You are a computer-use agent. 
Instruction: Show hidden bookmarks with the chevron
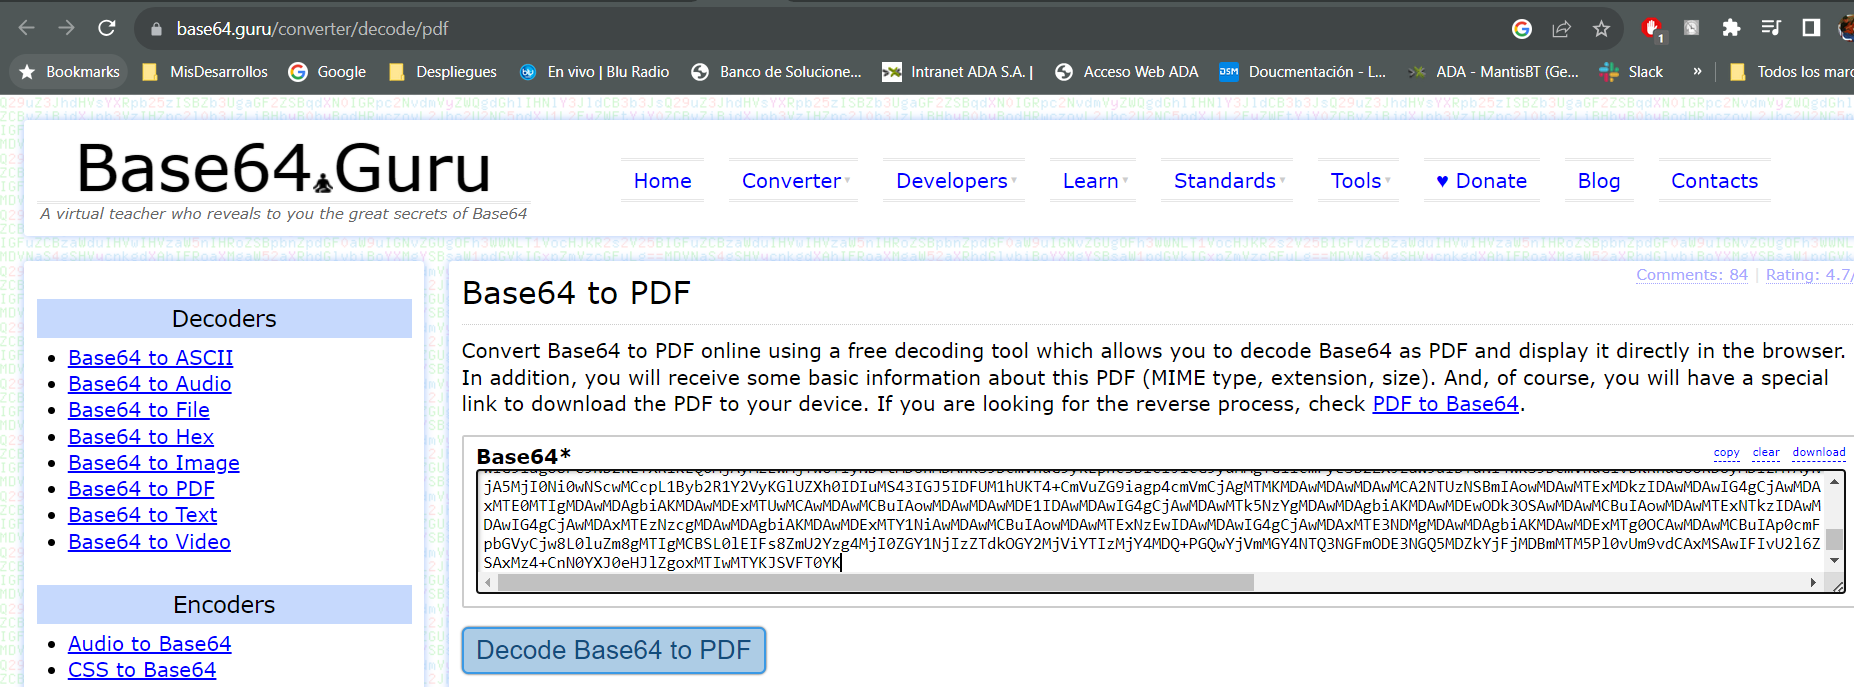click(1697, 72)
